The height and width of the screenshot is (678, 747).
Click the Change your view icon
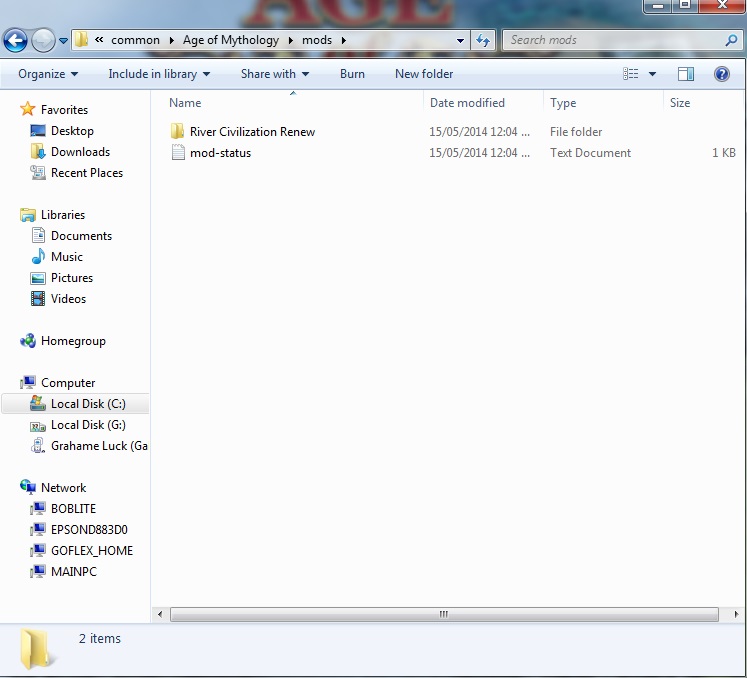(630, 73)
